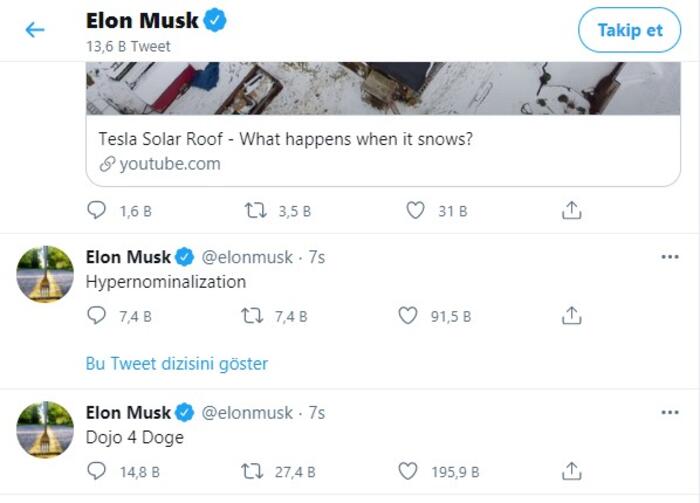Image resolution: width=700 pixels, height=503 pixels.
Task: Like the Tesla Solar Roof tweet
Action: click(x=416, y=211)
